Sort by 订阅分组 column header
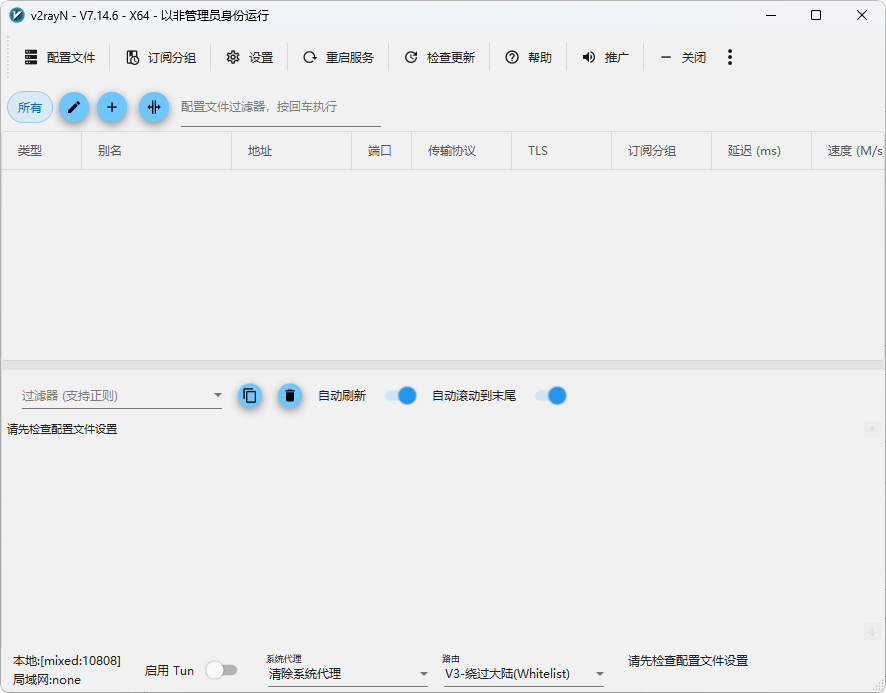Viewport: 886px width, 693px height. click(661, 151)
